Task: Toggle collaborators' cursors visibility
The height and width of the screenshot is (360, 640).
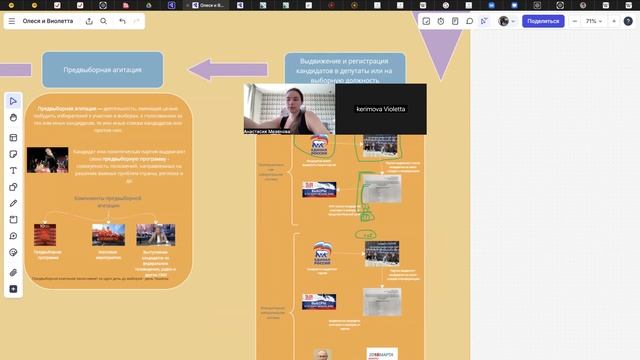Action: [484, 21]
